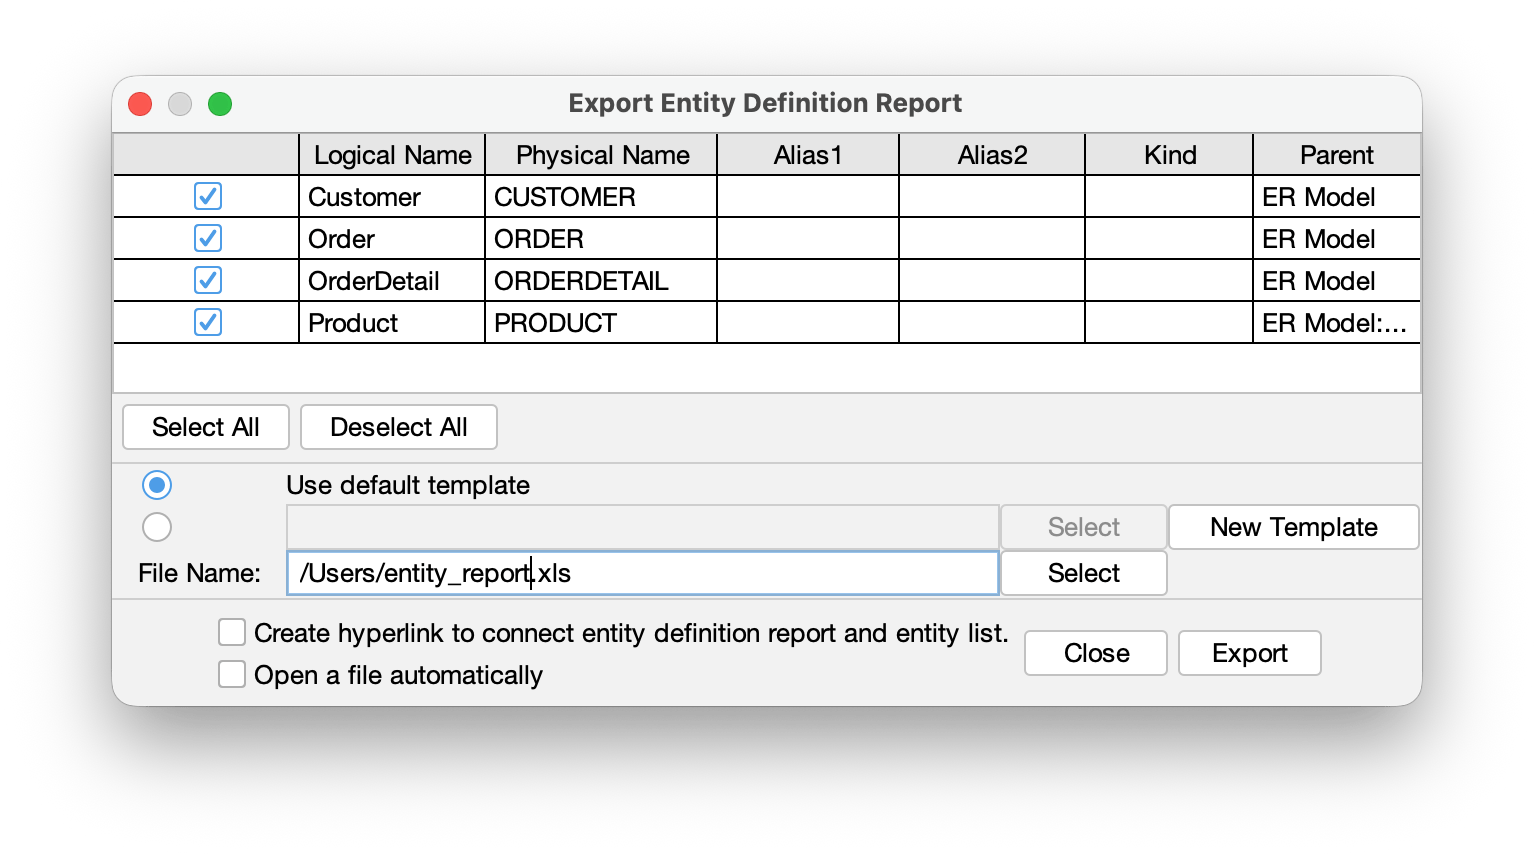This screenshot has height=854, width=1534.
Task: Click the Export button
Action: point(1249,653)
